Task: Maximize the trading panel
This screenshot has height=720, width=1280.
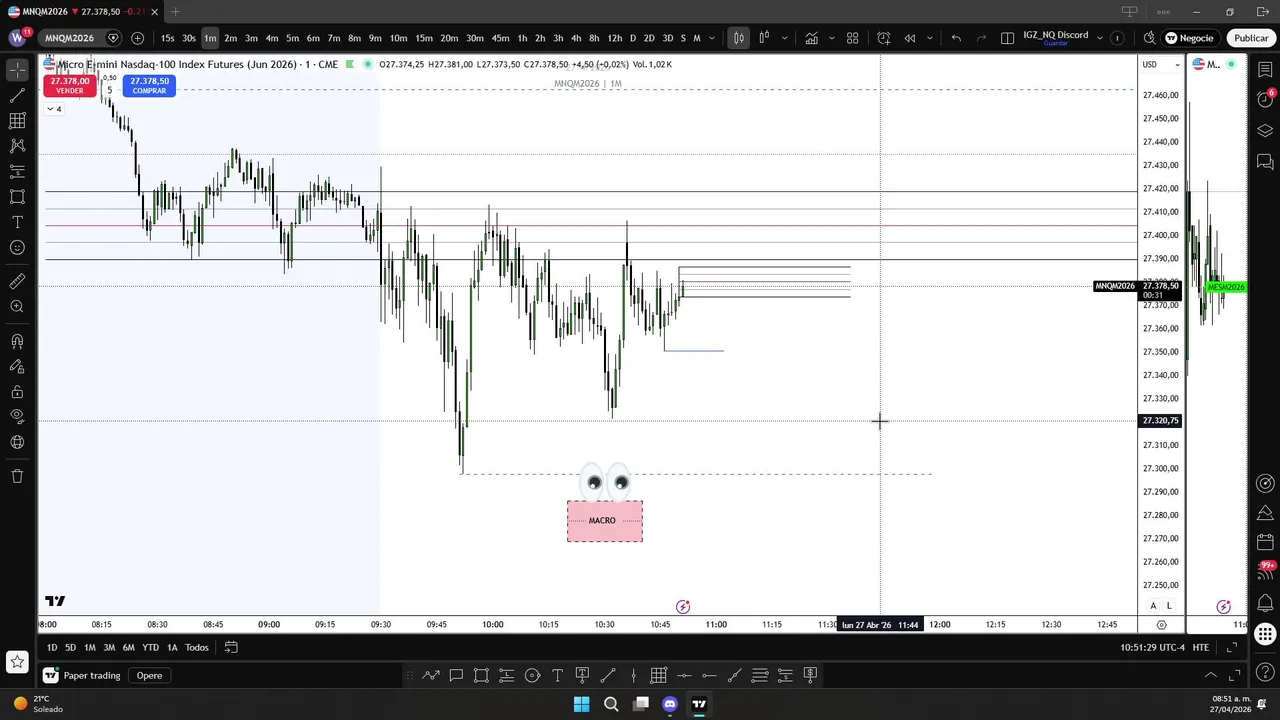Action: (1234, 675)
